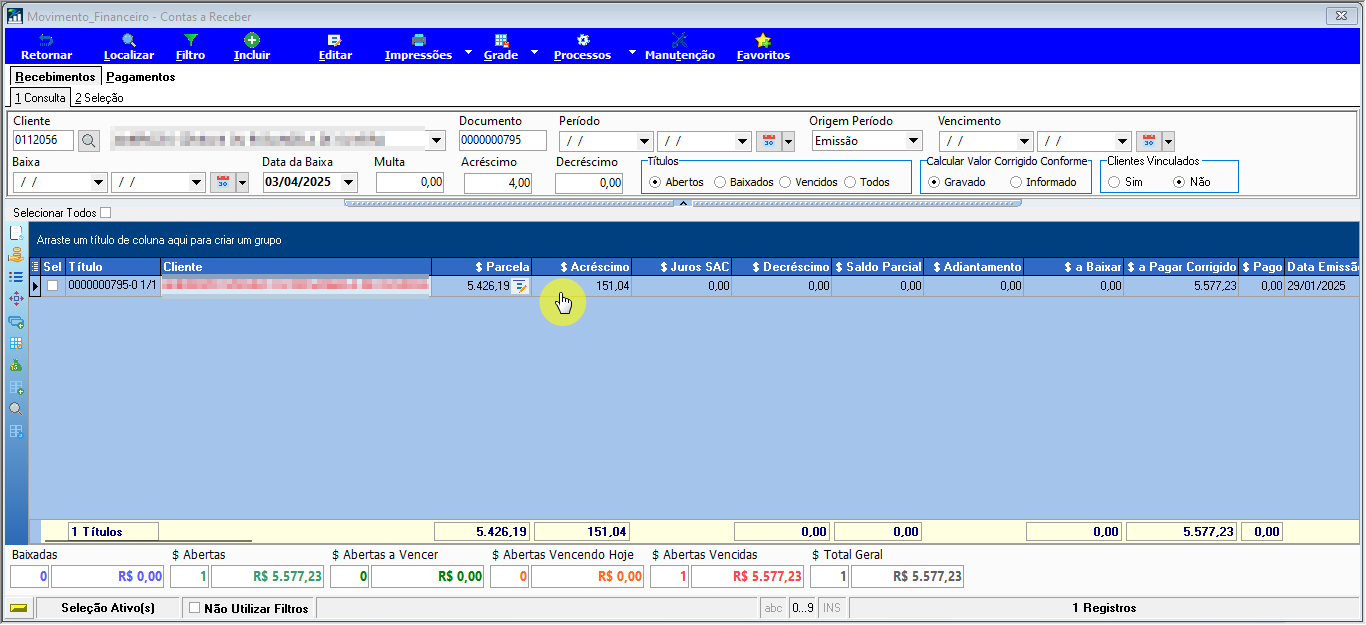
Task: Switch to the Pagamentos tab
Action: coord(141,77)
